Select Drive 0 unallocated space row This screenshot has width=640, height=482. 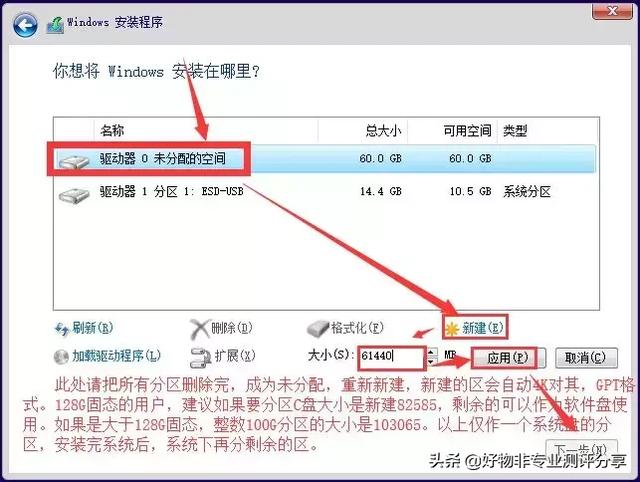pos(324,159)
